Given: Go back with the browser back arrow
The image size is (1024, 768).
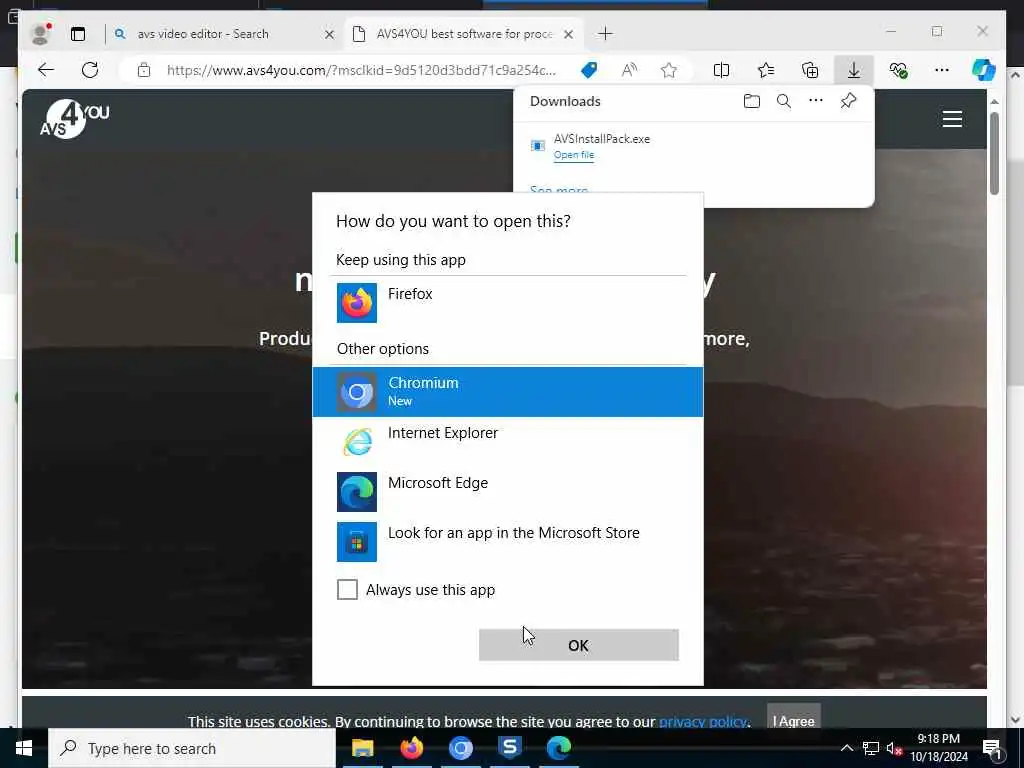Looking at the screenshot, I should point(46,70).
